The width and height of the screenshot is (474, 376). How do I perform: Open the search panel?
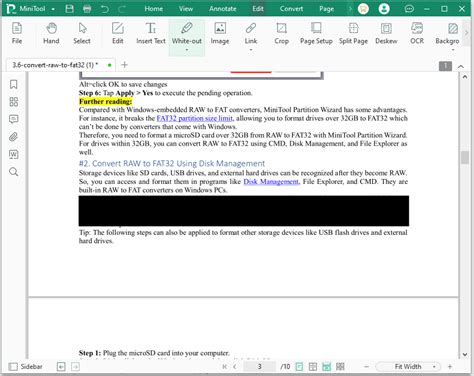[x=14, y=172]
